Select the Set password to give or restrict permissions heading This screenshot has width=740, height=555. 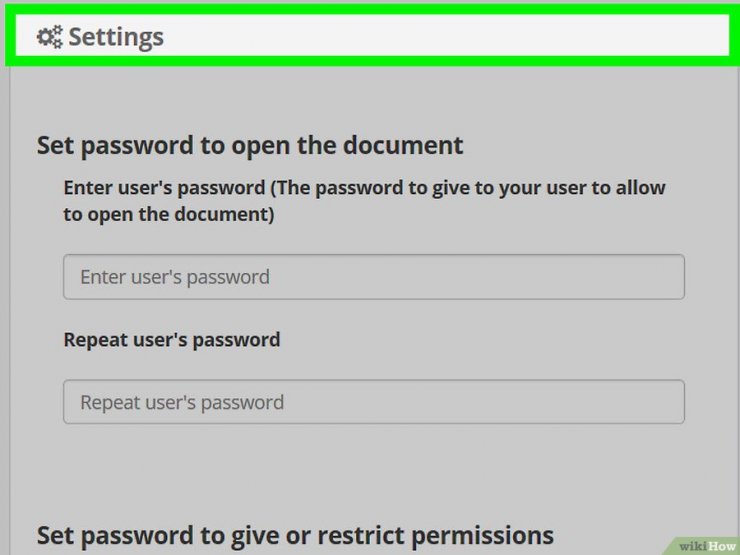click(x=295, y=536)
